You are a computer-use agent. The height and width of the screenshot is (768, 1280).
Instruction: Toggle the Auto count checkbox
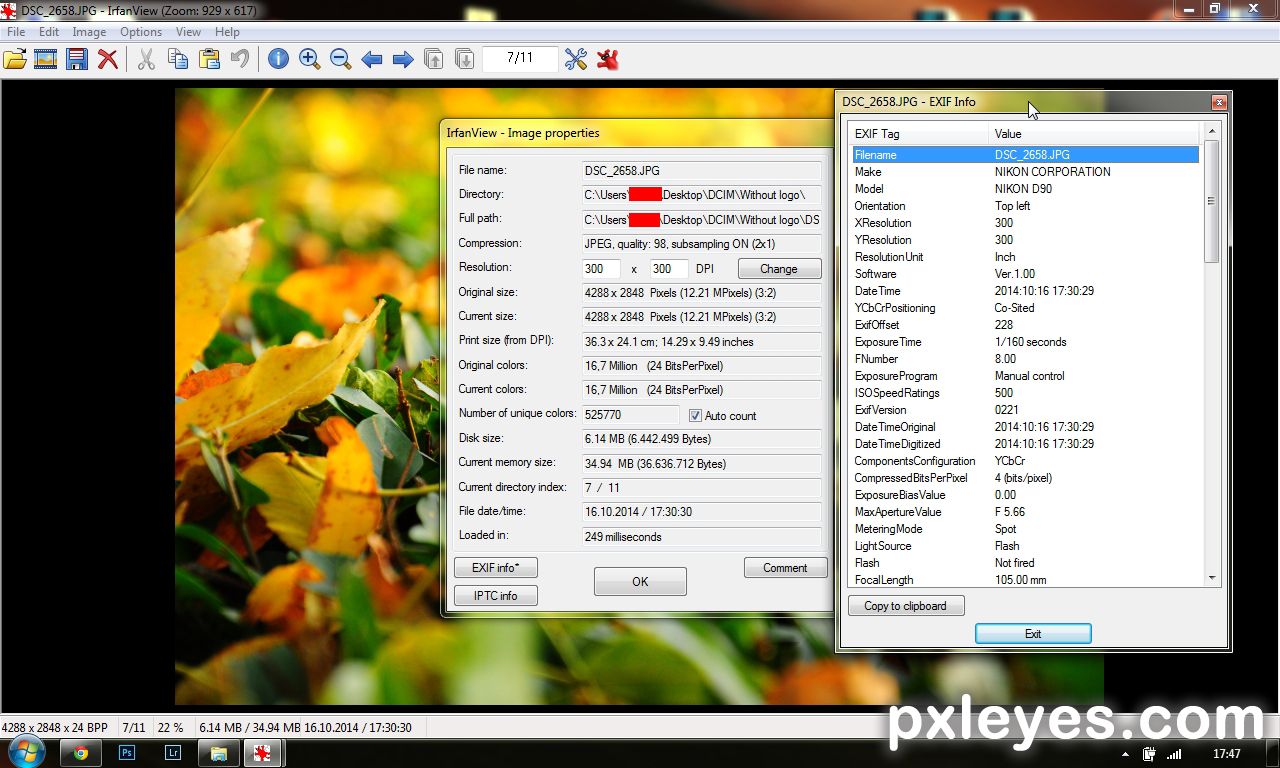tap(696, 415)
